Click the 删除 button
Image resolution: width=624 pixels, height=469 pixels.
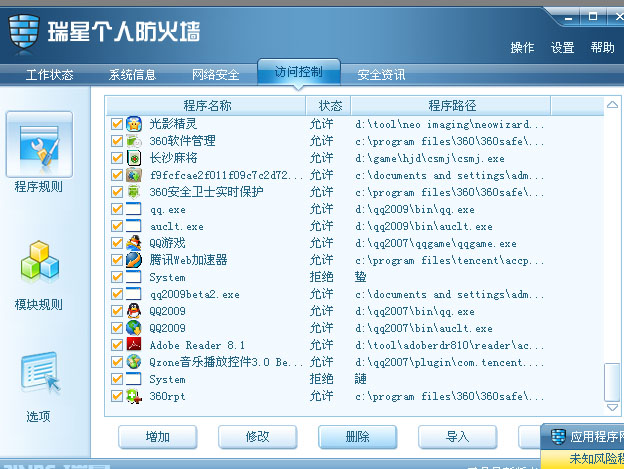point(357,437)
